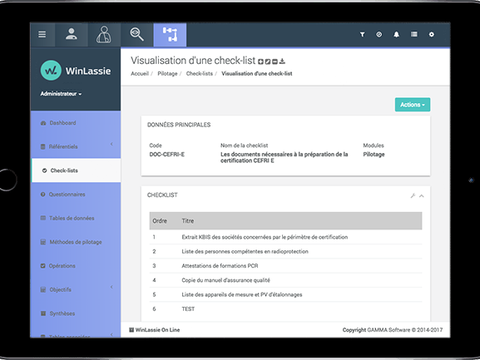Image resolution: width=480 pixels, height=360 pixels.
Task: Click the Dashboard sidebar icon
Action: [x=43, y=123]
